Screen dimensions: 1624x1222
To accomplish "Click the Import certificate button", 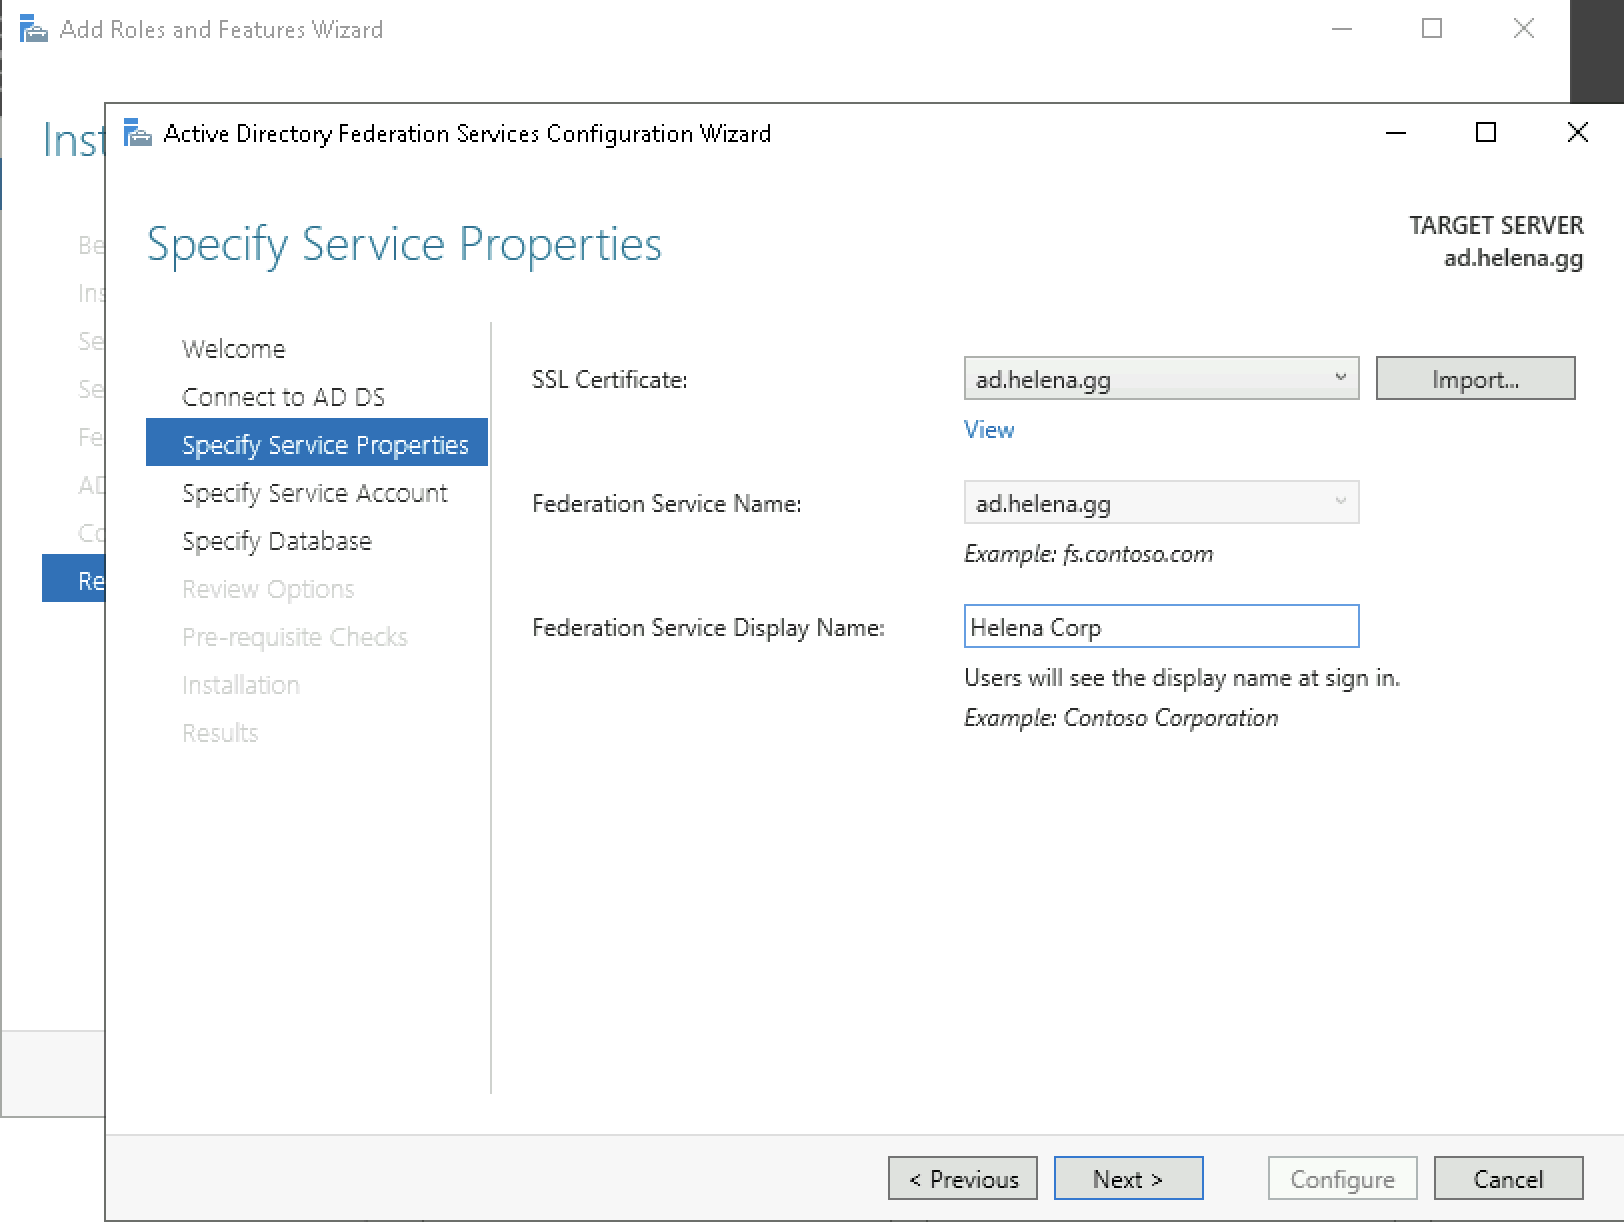I will coord(1474,379).
